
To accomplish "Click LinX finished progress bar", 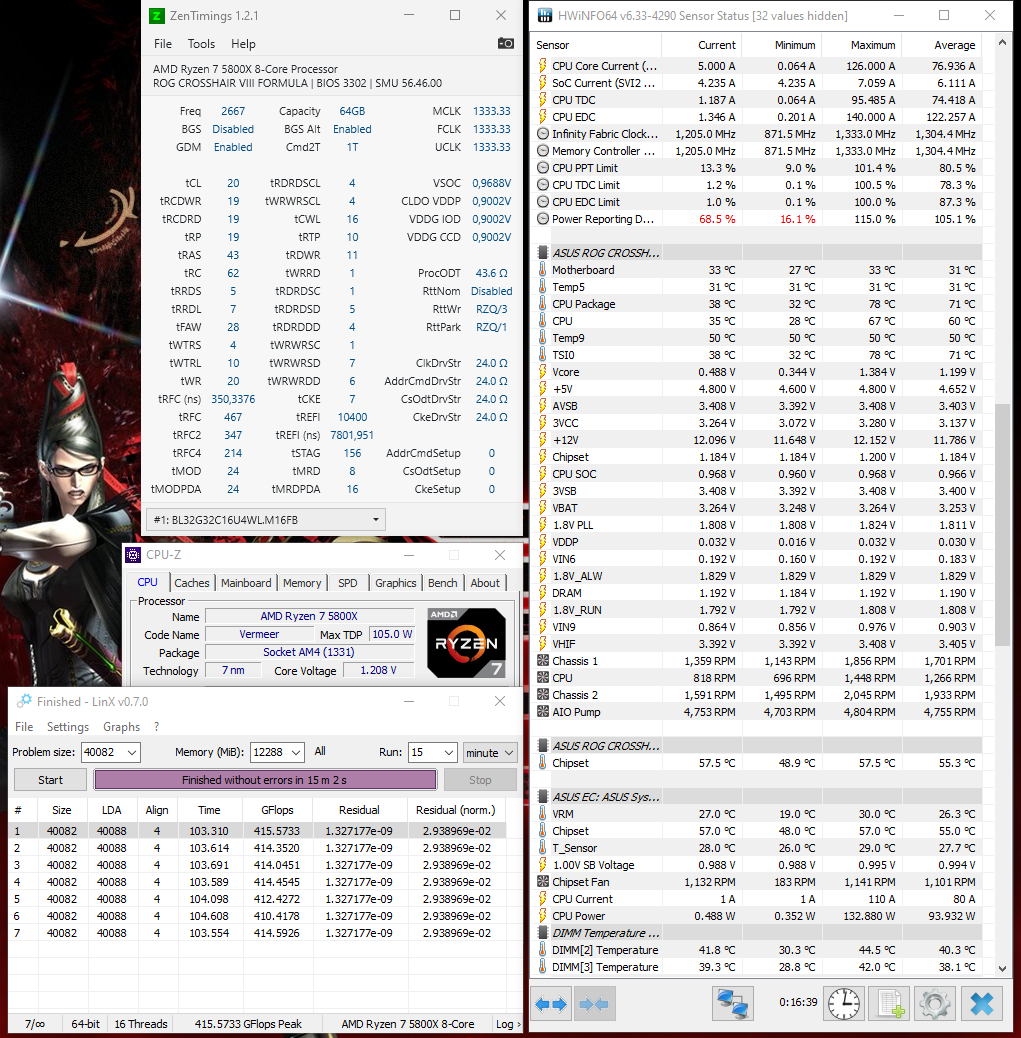I will coord(265,780).
